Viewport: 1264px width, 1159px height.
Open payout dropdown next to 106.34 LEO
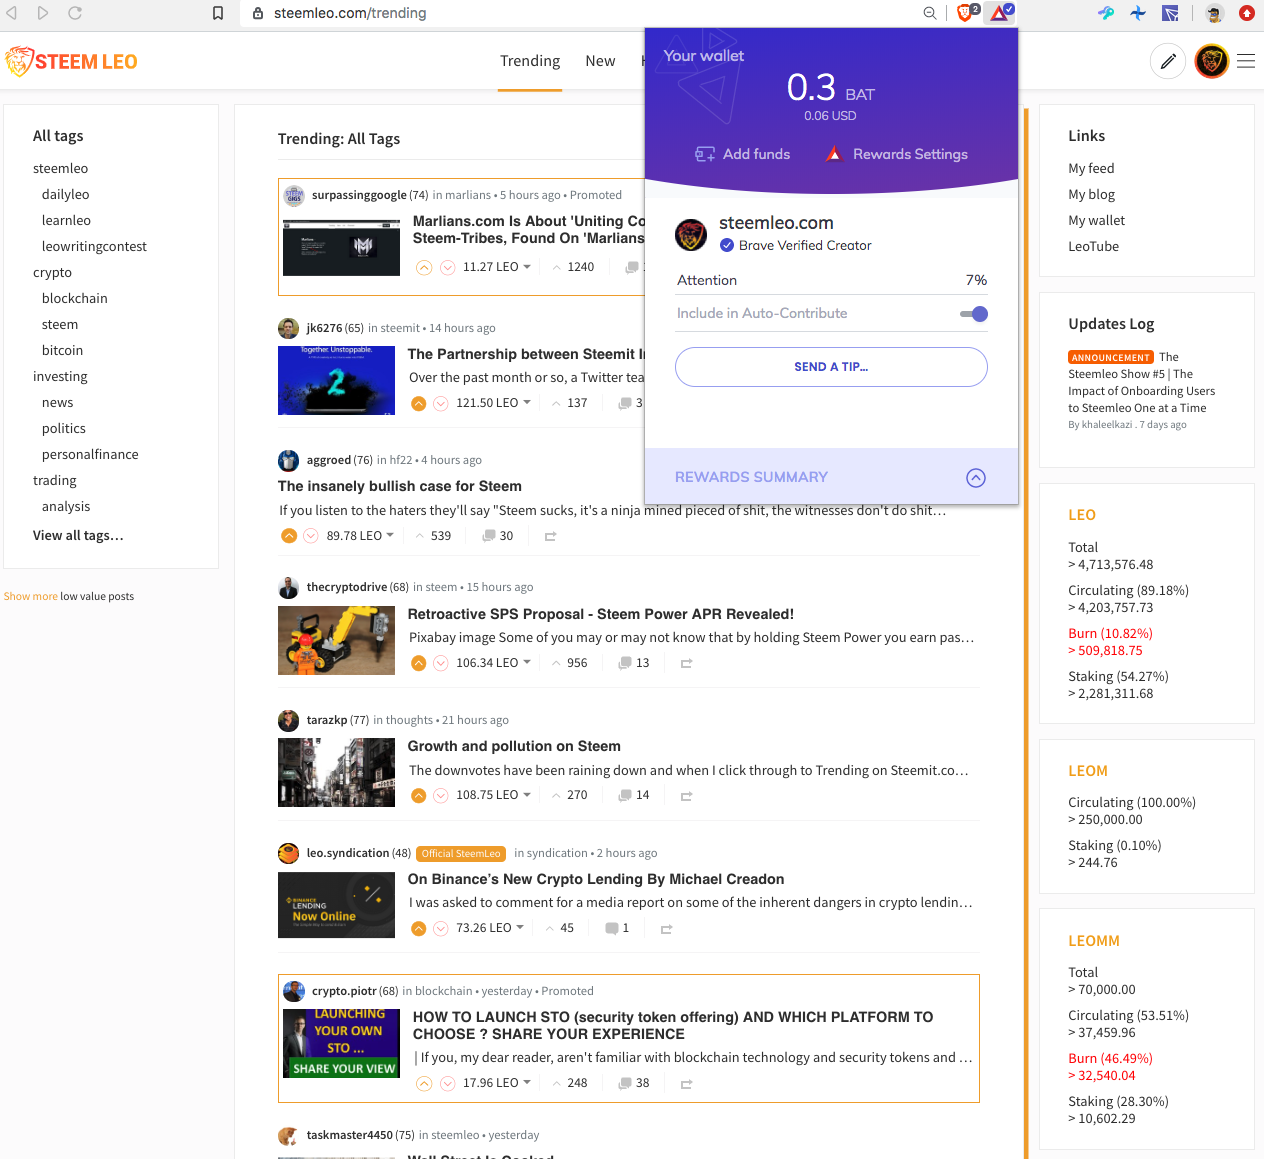click(x=527, y=662)
